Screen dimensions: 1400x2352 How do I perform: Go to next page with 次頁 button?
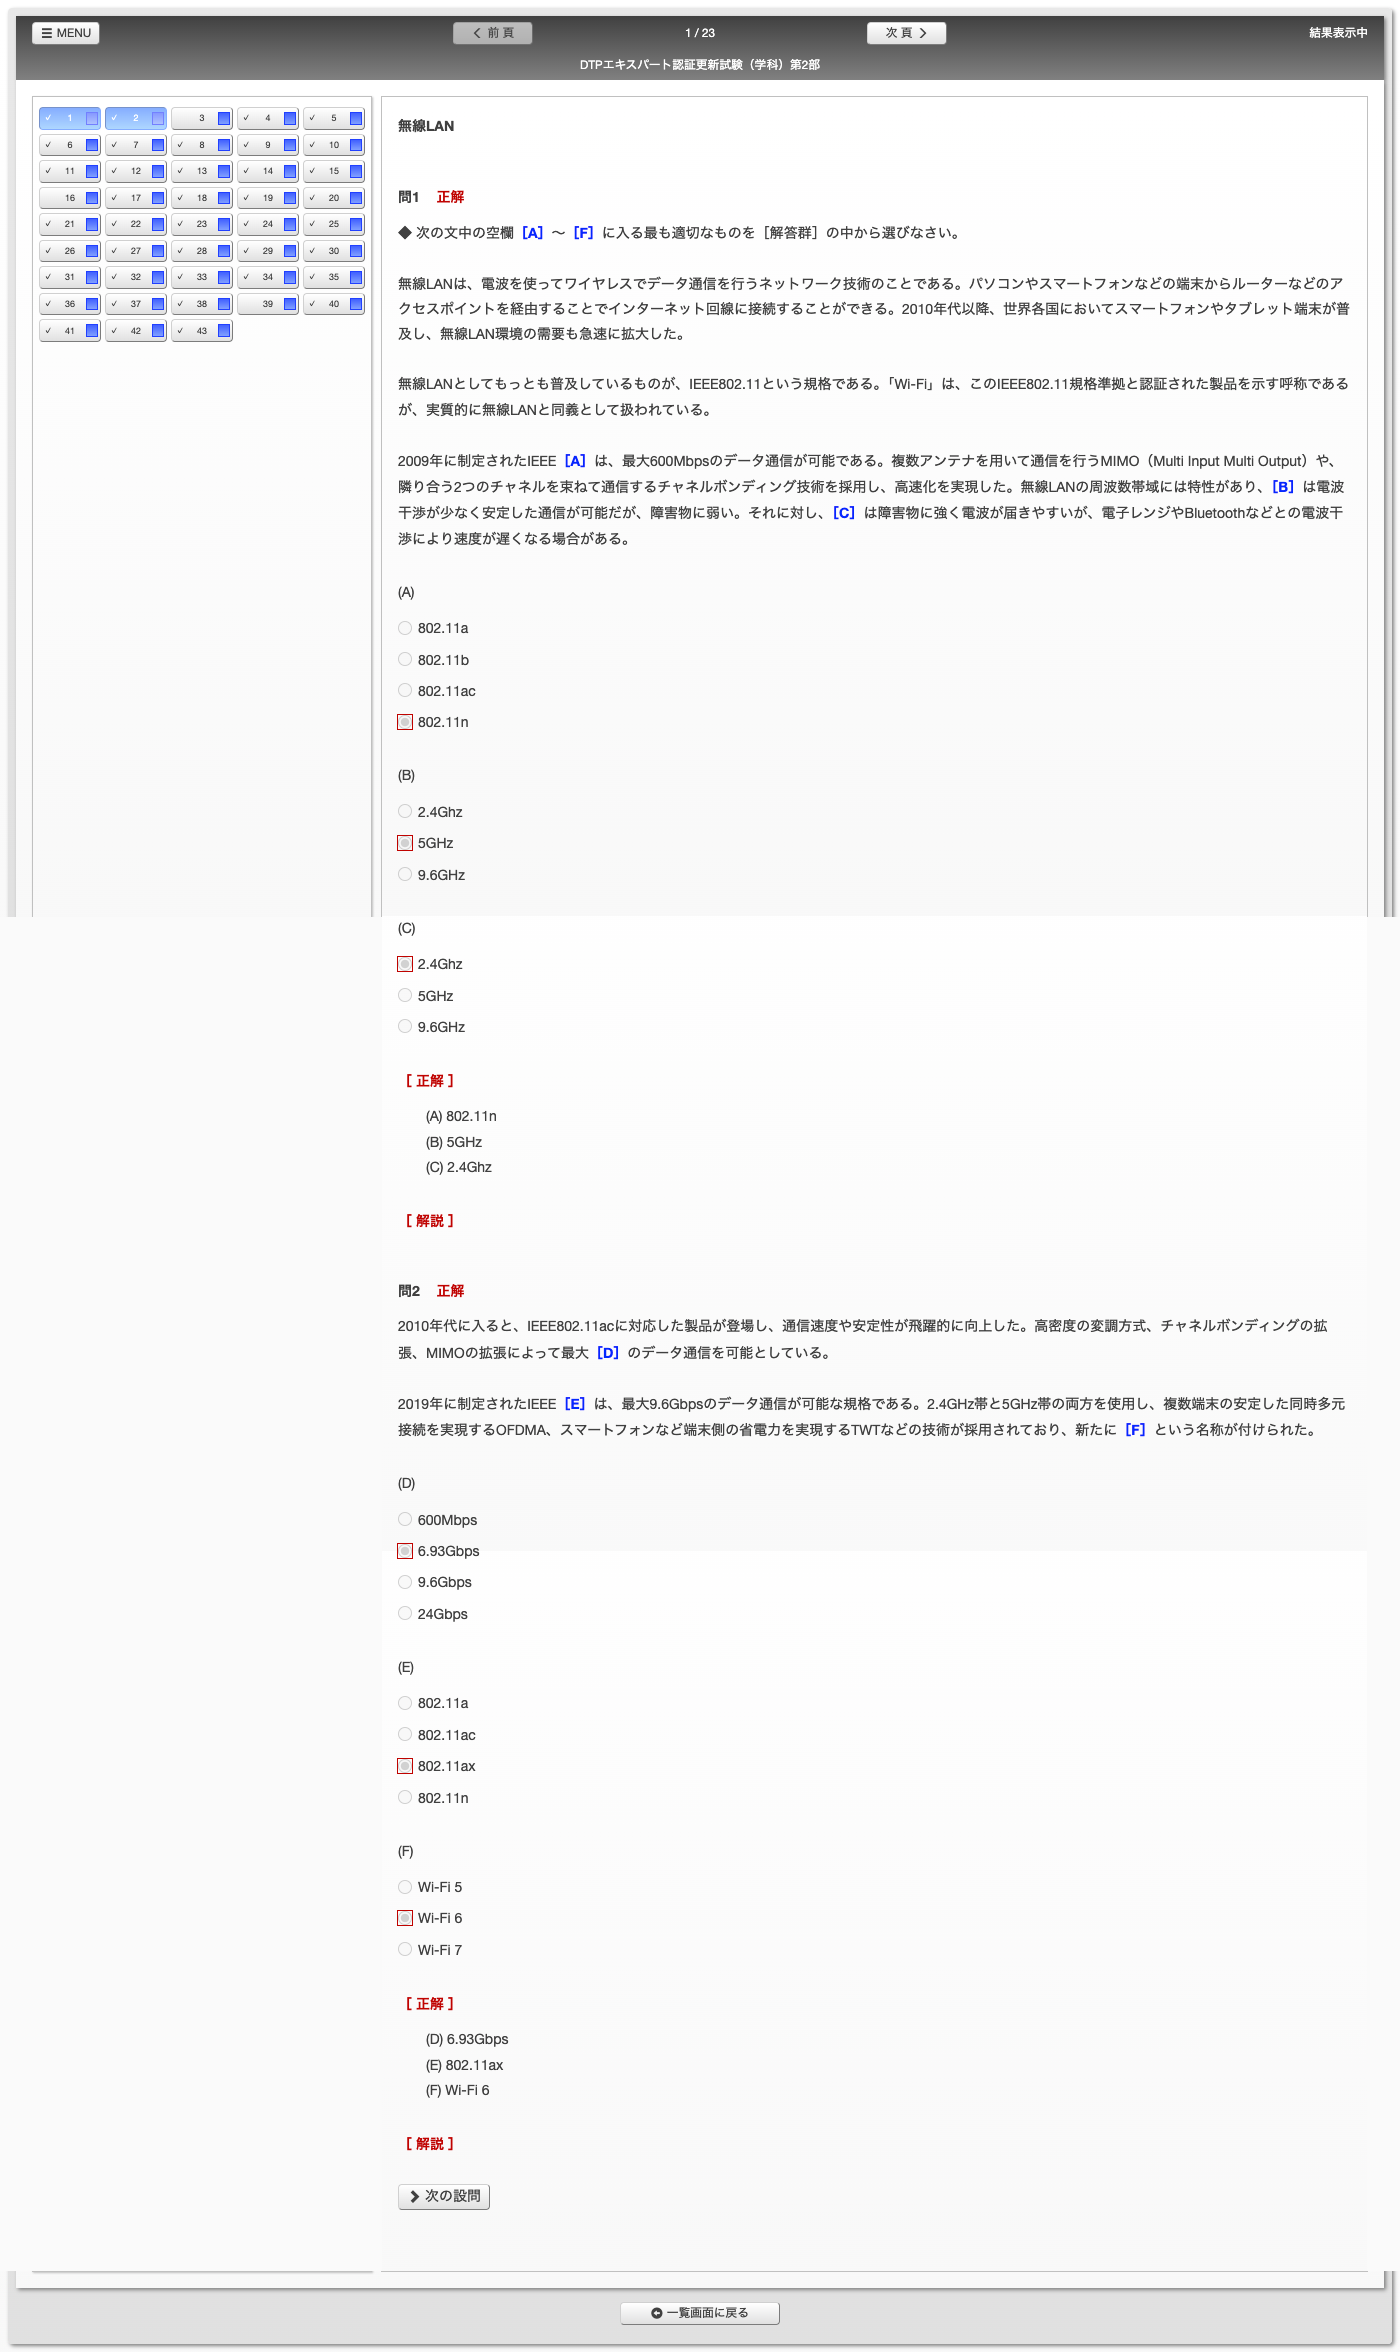coord(906,33)
